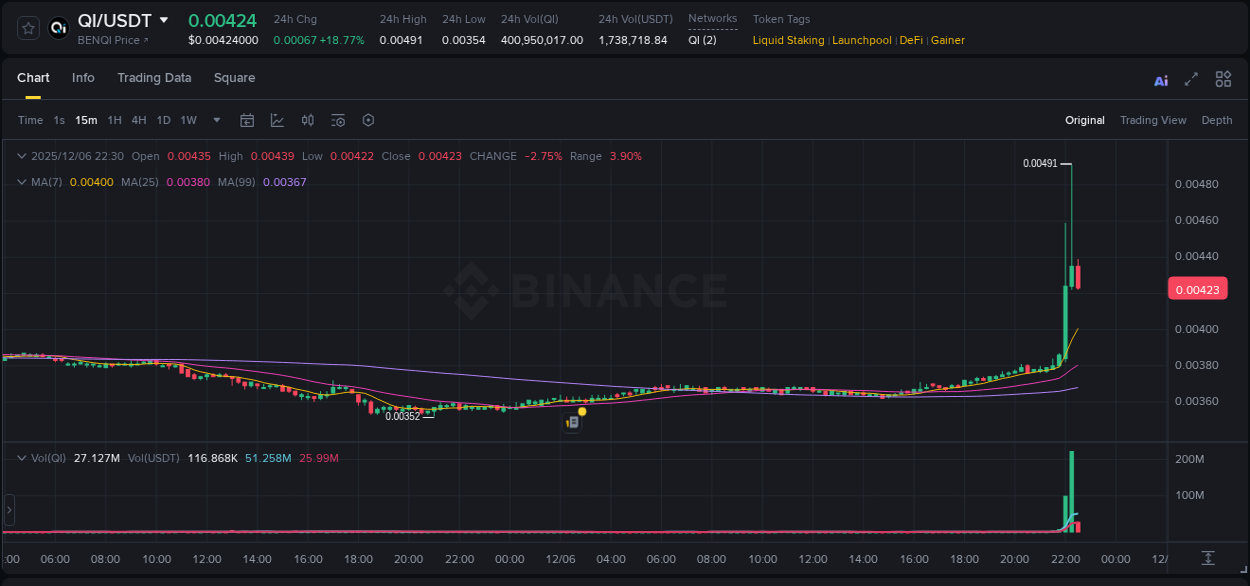Open the Launchpool token tag
The width and height of the screenshot is (1250, 586).
pyautogui.click(x=862, y=40)
